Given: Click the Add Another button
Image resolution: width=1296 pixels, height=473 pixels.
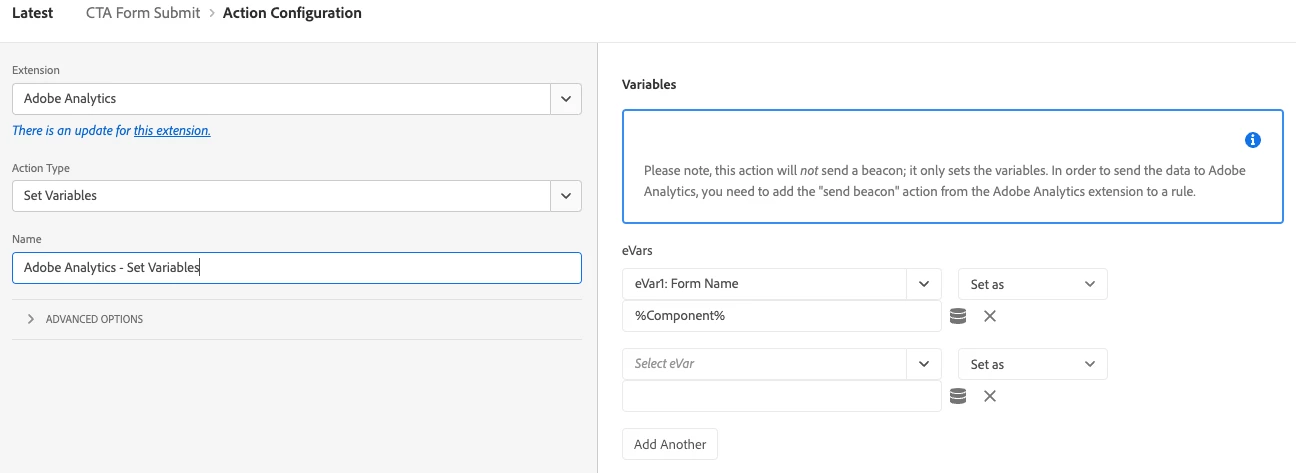Looking at the screenshot, I should pyautogui.click(x=670, y=444).
